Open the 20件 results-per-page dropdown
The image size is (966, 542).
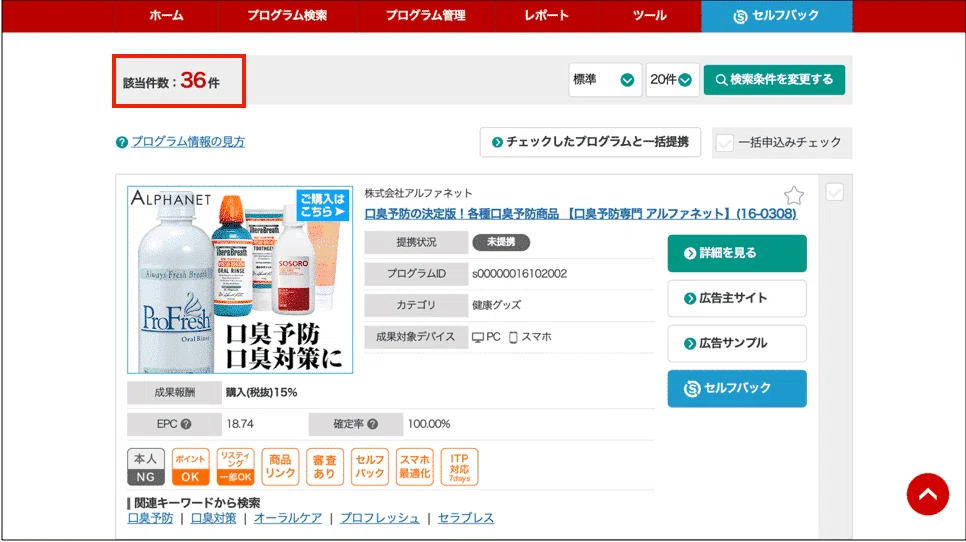coord(671,80)
